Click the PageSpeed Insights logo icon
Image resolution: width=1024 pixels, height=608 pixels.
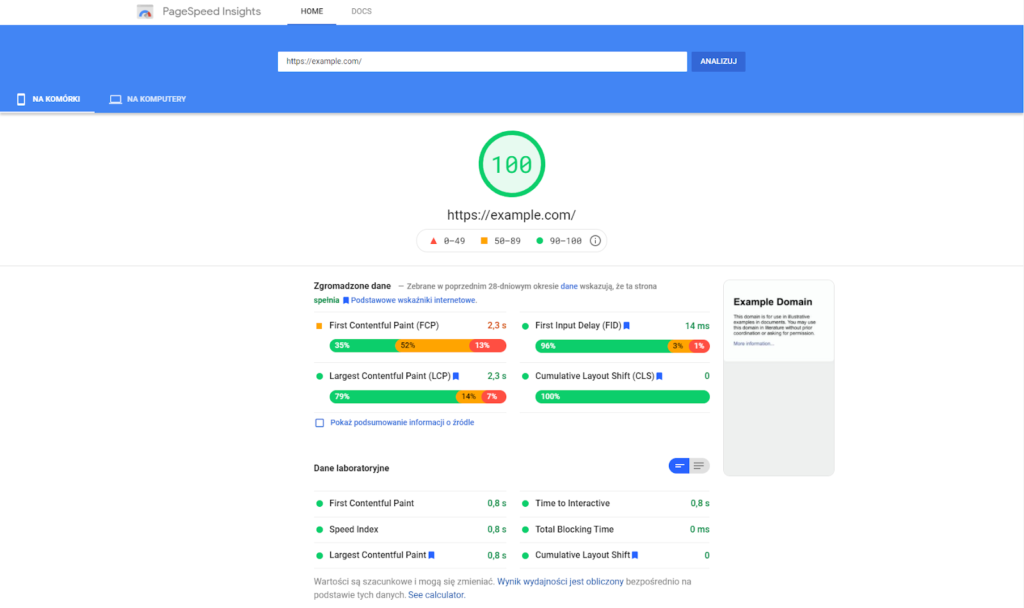tap(146, 12)
